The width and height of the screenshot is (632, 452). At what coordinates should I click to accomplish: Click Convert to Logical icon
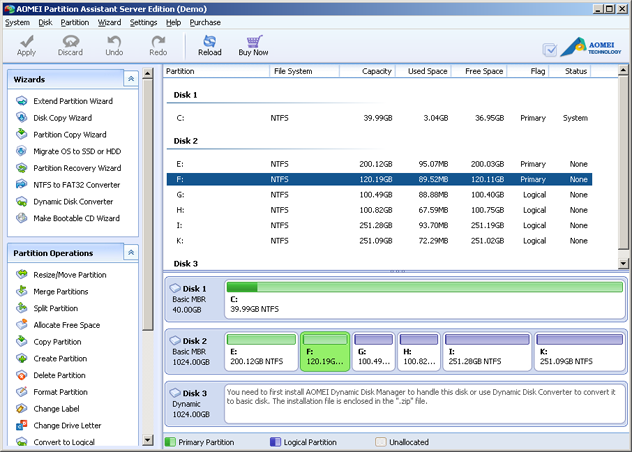22,442
